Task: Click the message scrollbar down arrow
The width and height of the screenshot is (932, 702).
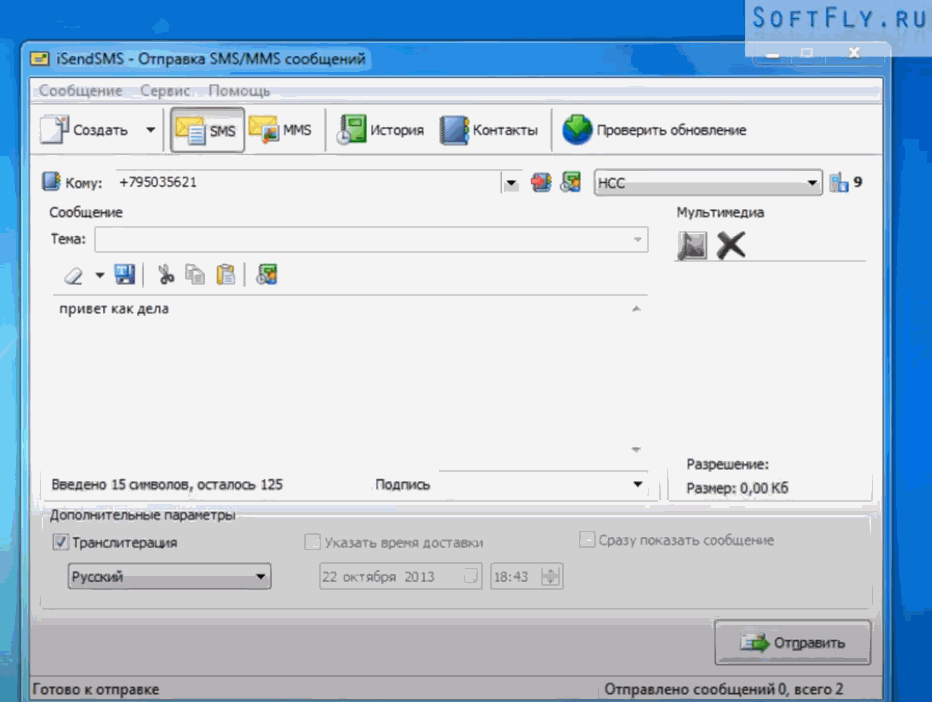Action: (636, 449)
